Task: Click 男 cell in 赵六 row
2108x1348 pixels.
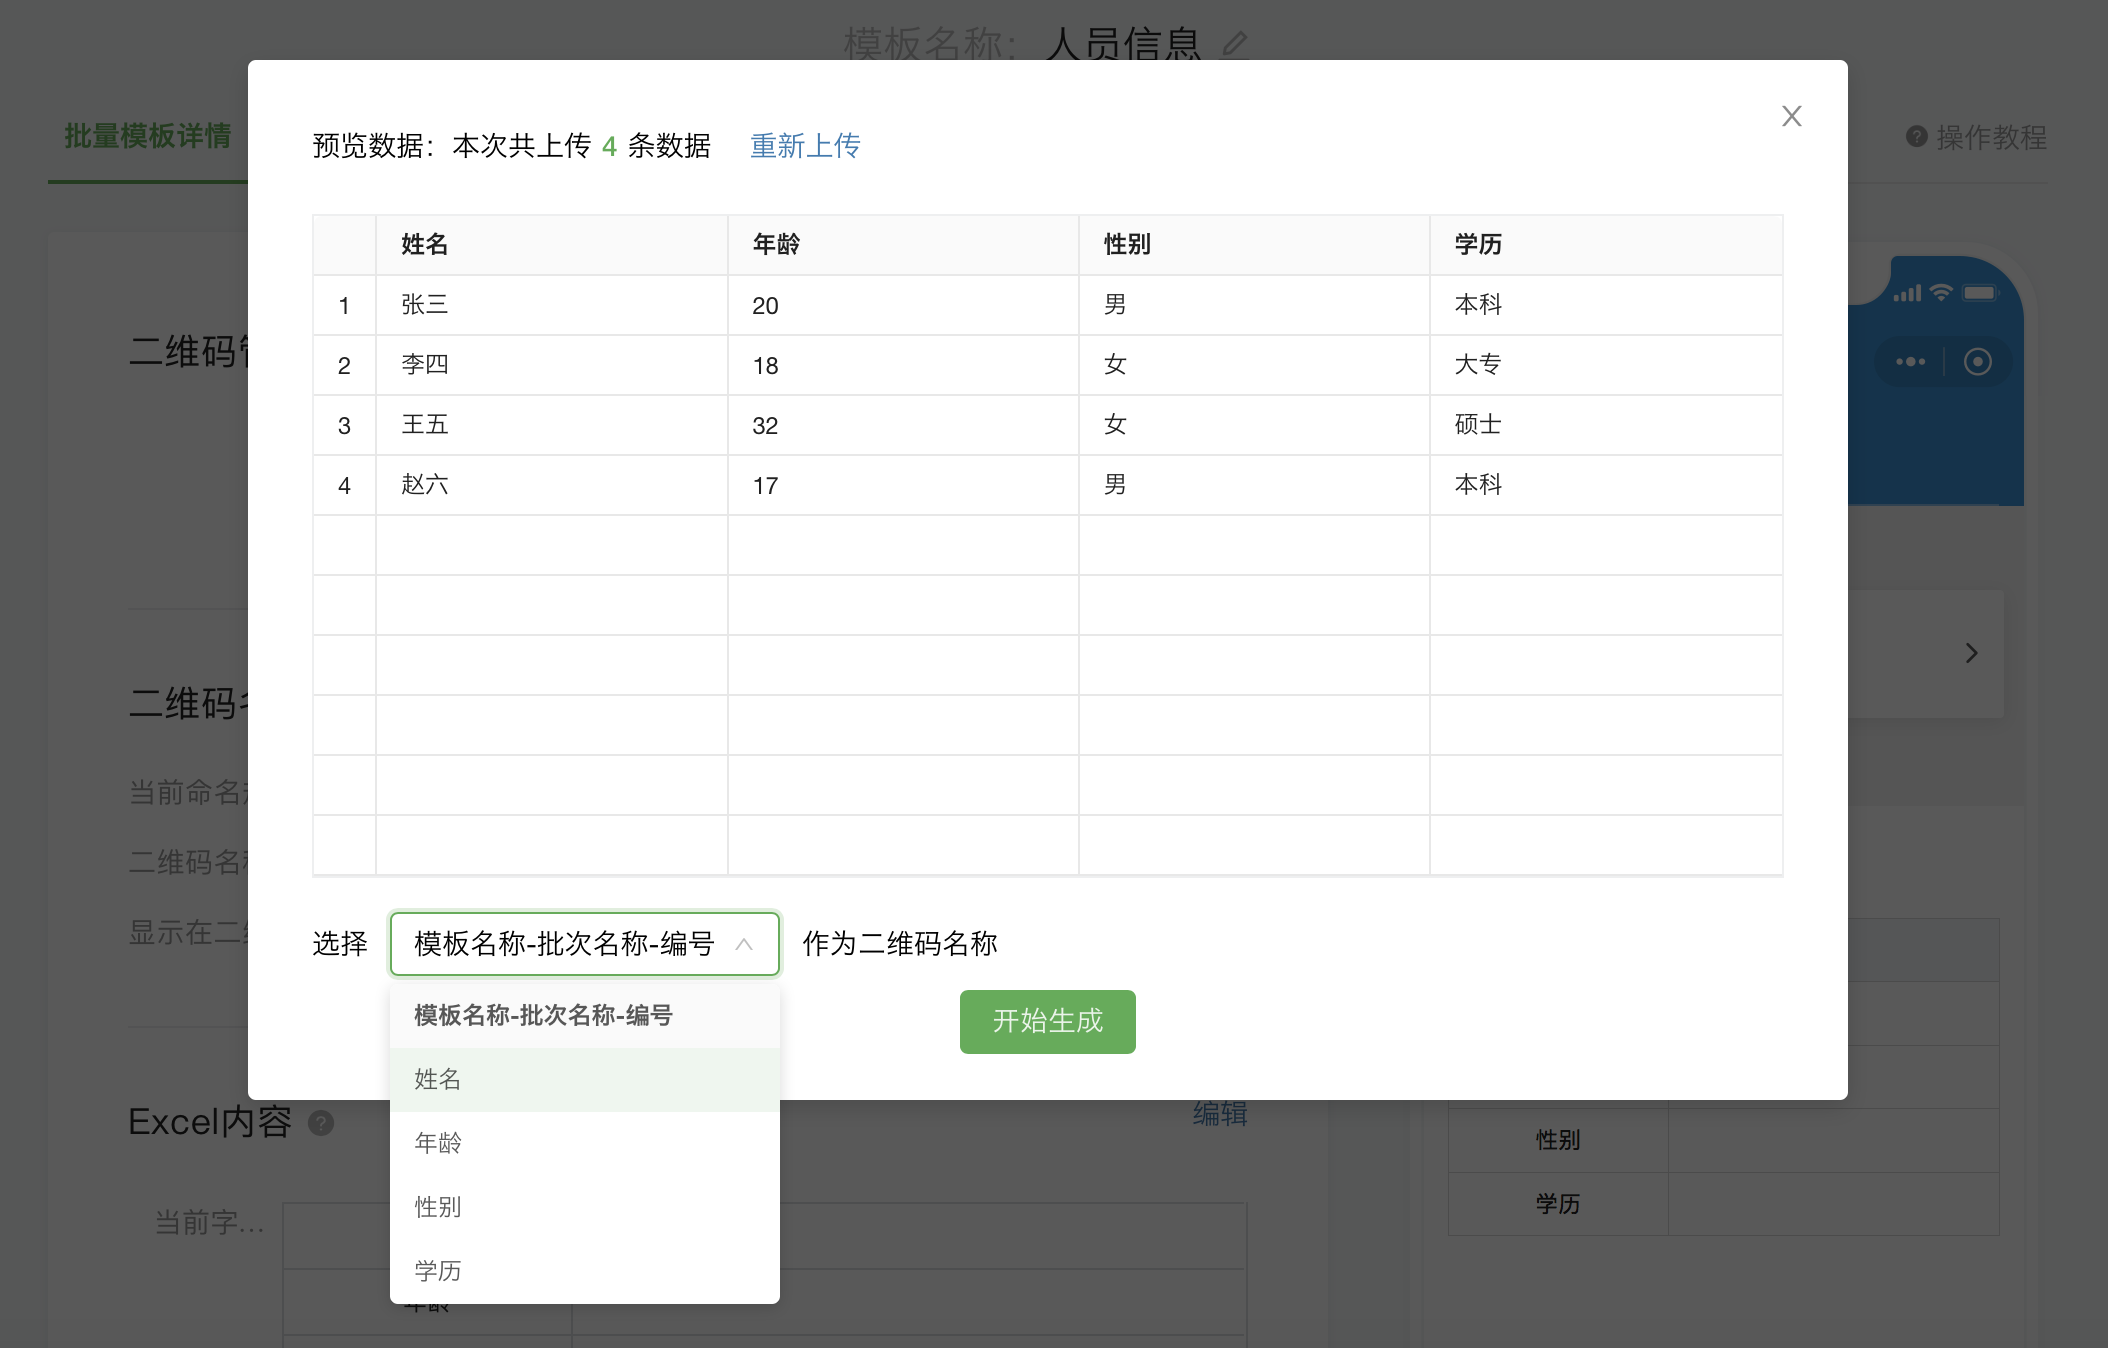Action: (1254, 485)
